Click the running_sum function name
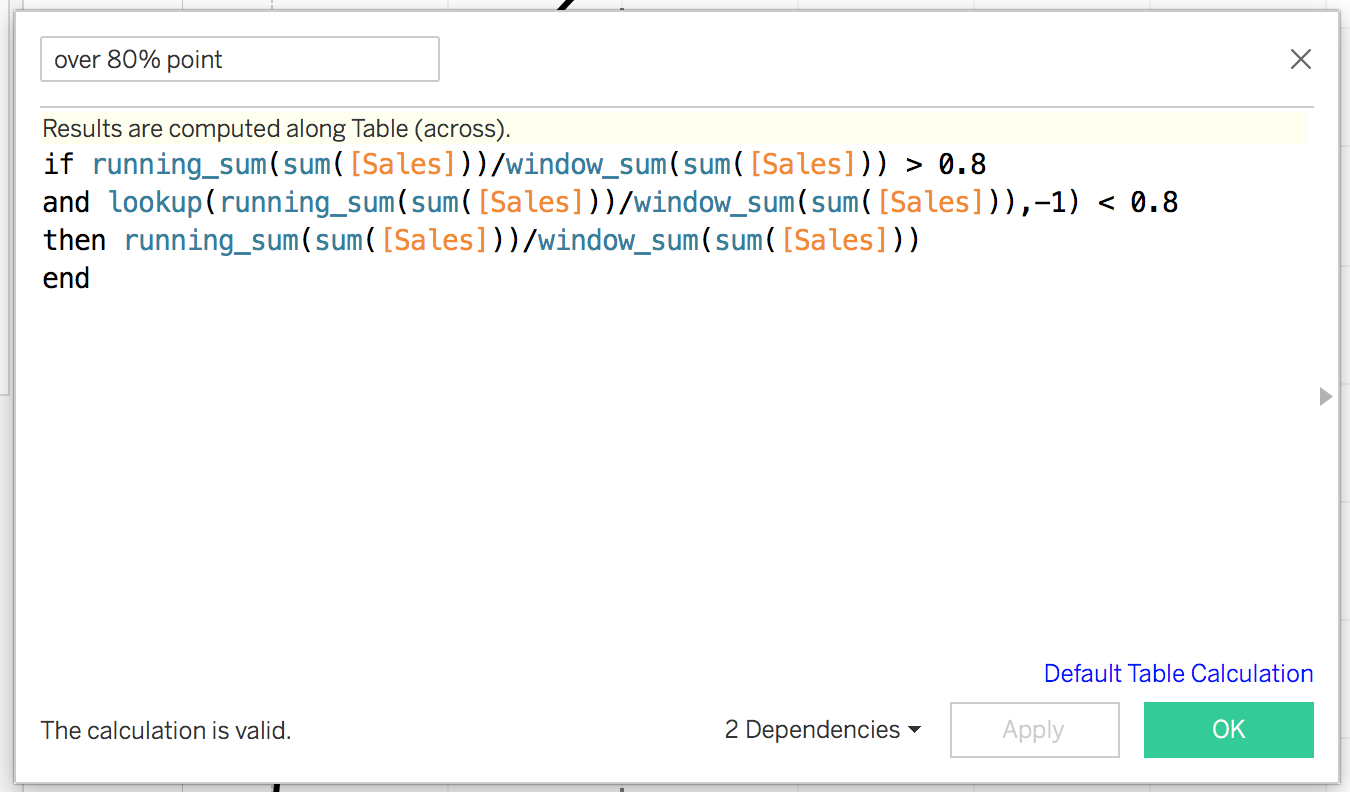The height and width of the screenshot is (792, 1350). (x=179, y=163)
